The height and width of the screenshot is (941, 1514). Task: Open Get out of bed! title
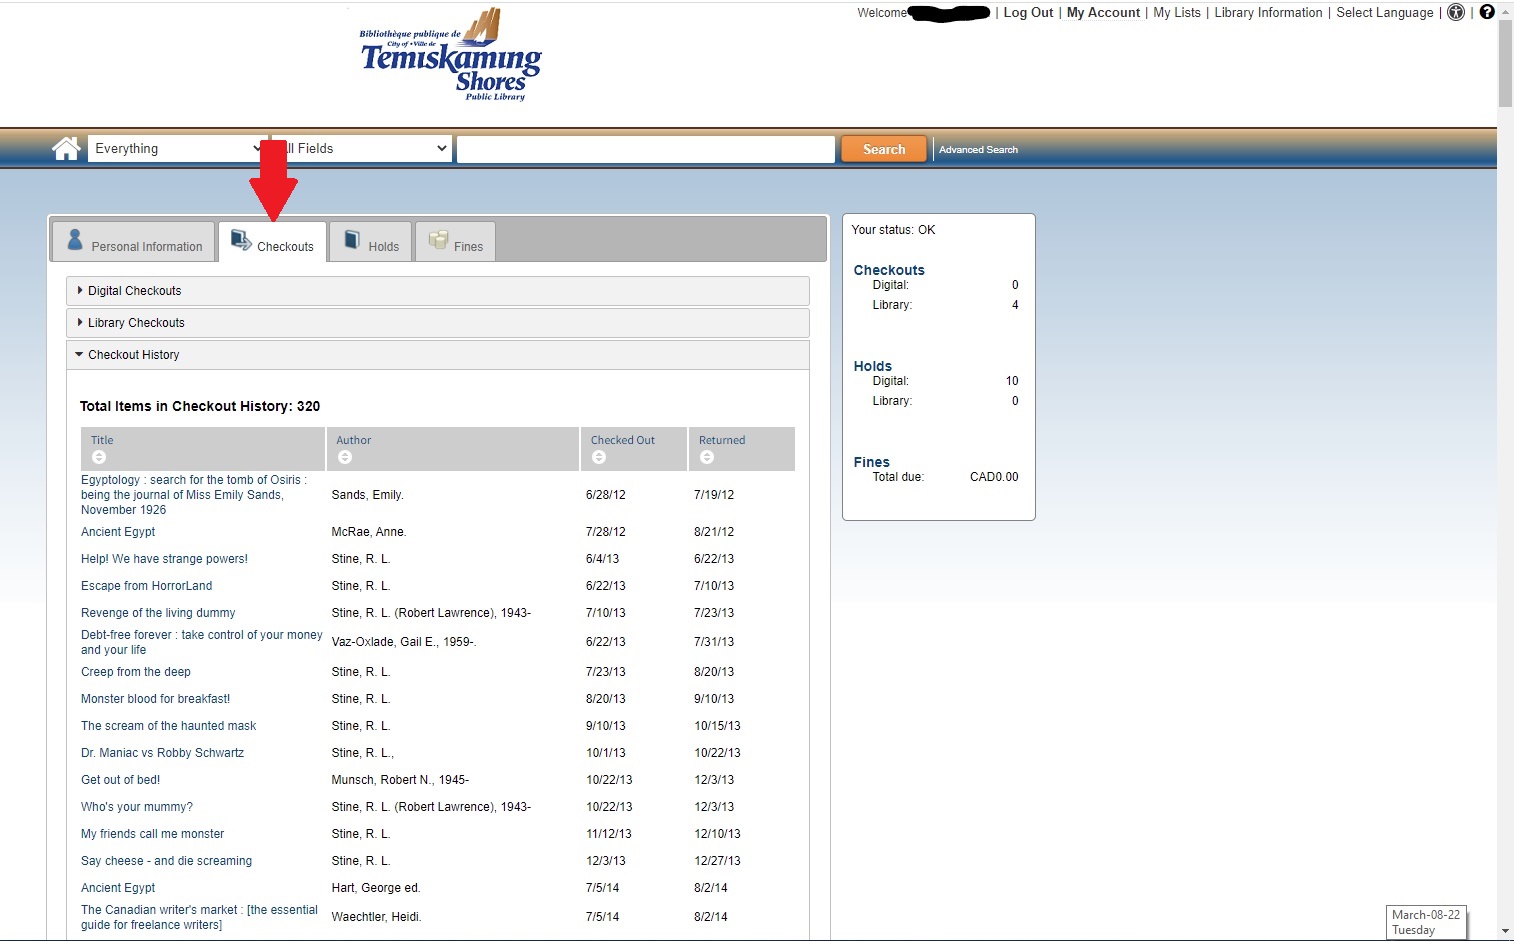[x=120, y=780]
